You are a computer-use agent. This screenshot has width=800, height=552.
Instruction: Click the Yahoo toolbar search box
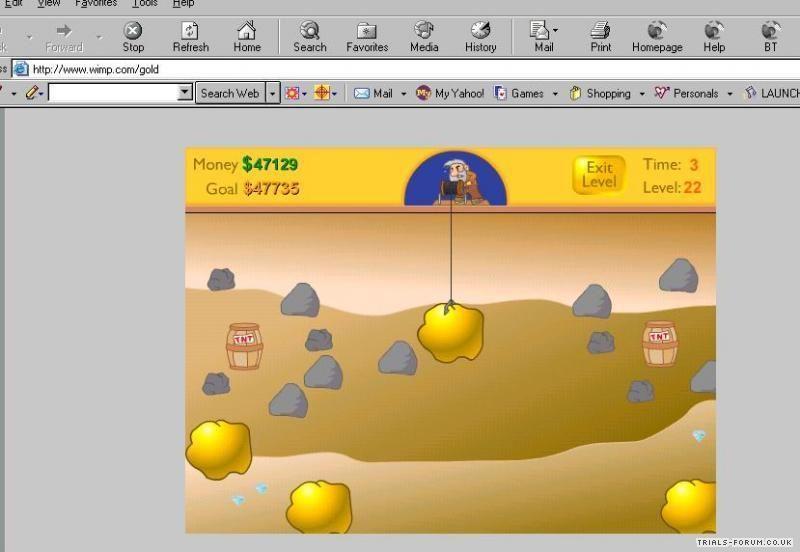click(113, 93)
